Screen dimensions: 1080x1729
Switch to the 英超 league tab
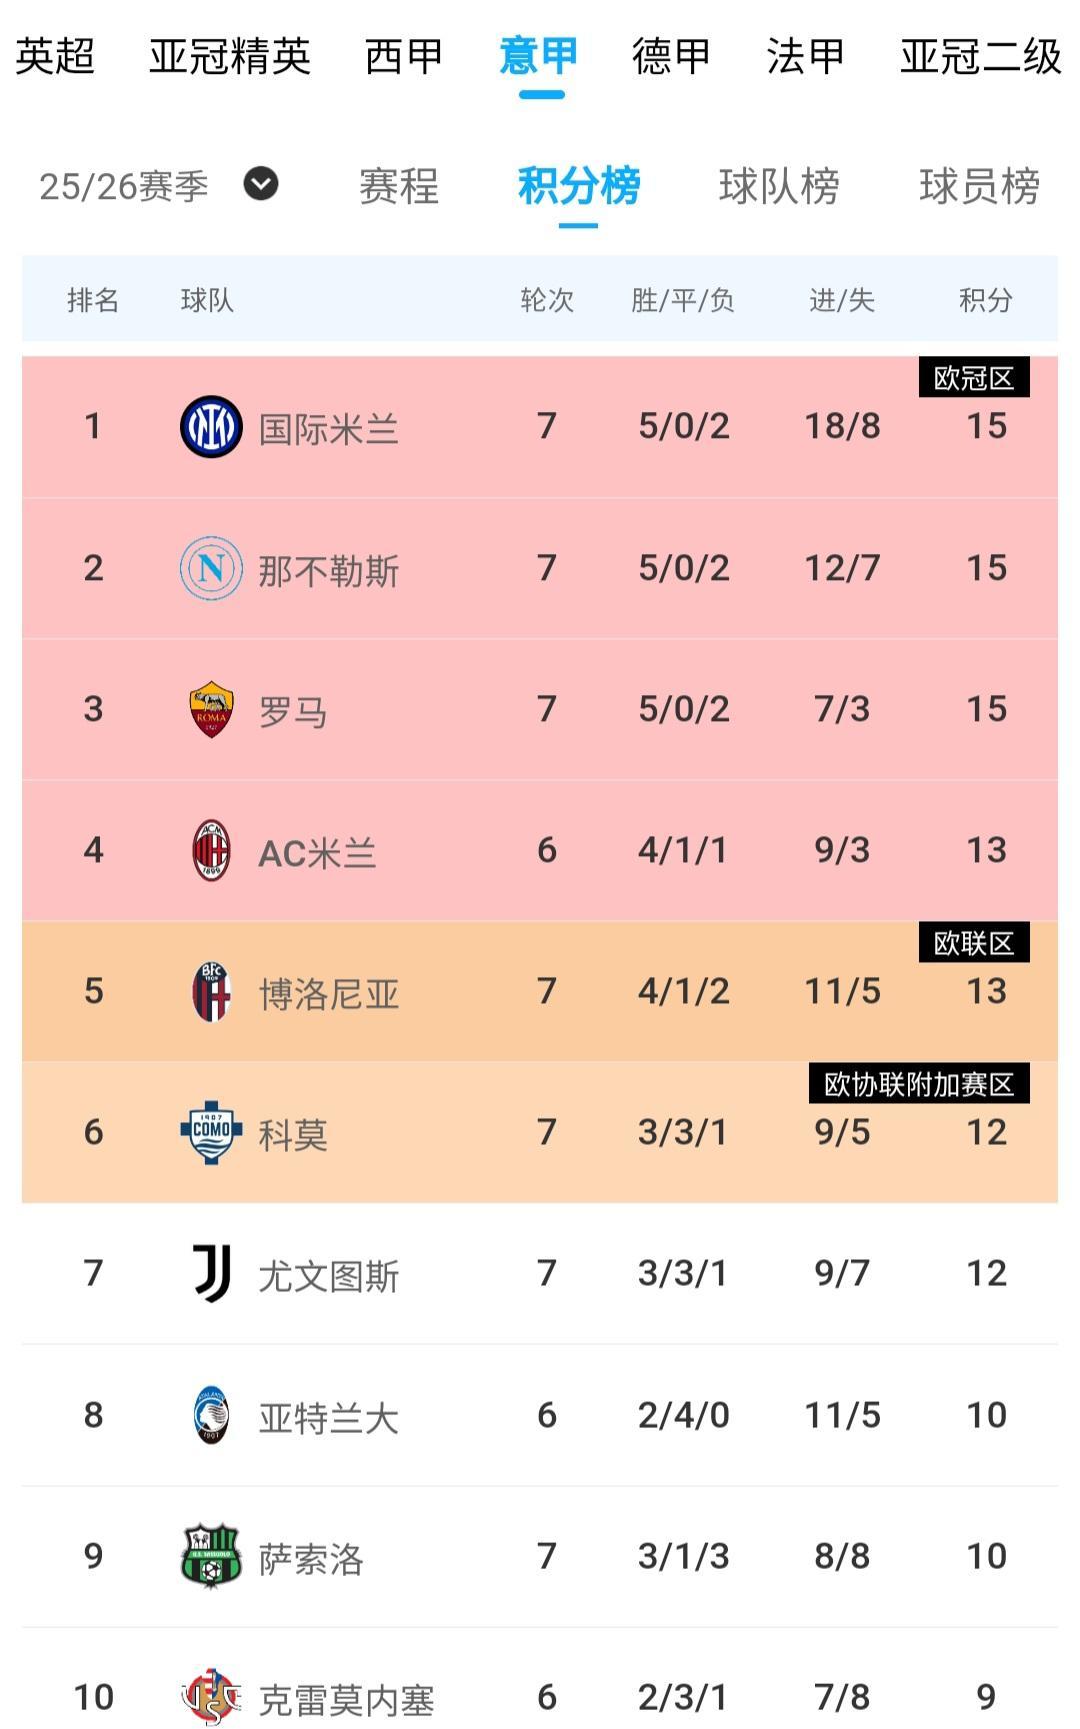pyautogui.click(x=55, y=56)
